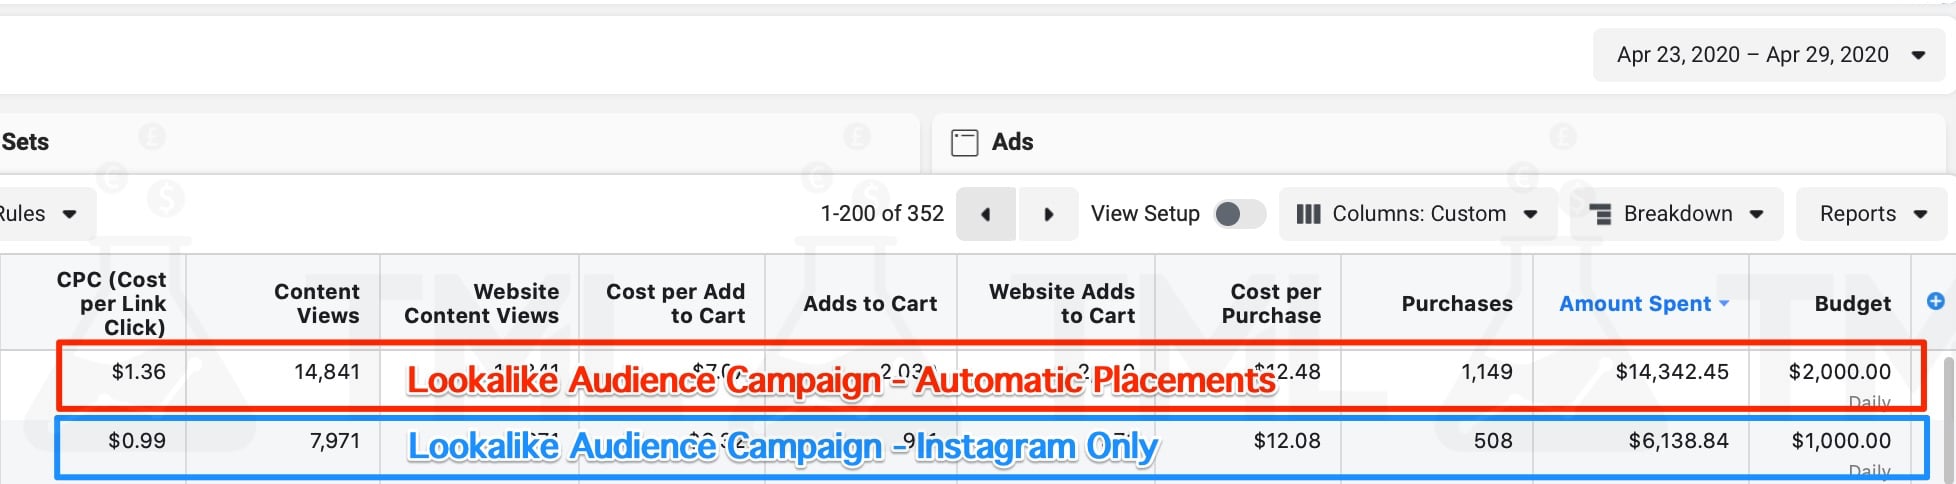Select the $2,000.00 daily budget cell
This screenshot has height=484, width=1956.
coord(1839,372)
